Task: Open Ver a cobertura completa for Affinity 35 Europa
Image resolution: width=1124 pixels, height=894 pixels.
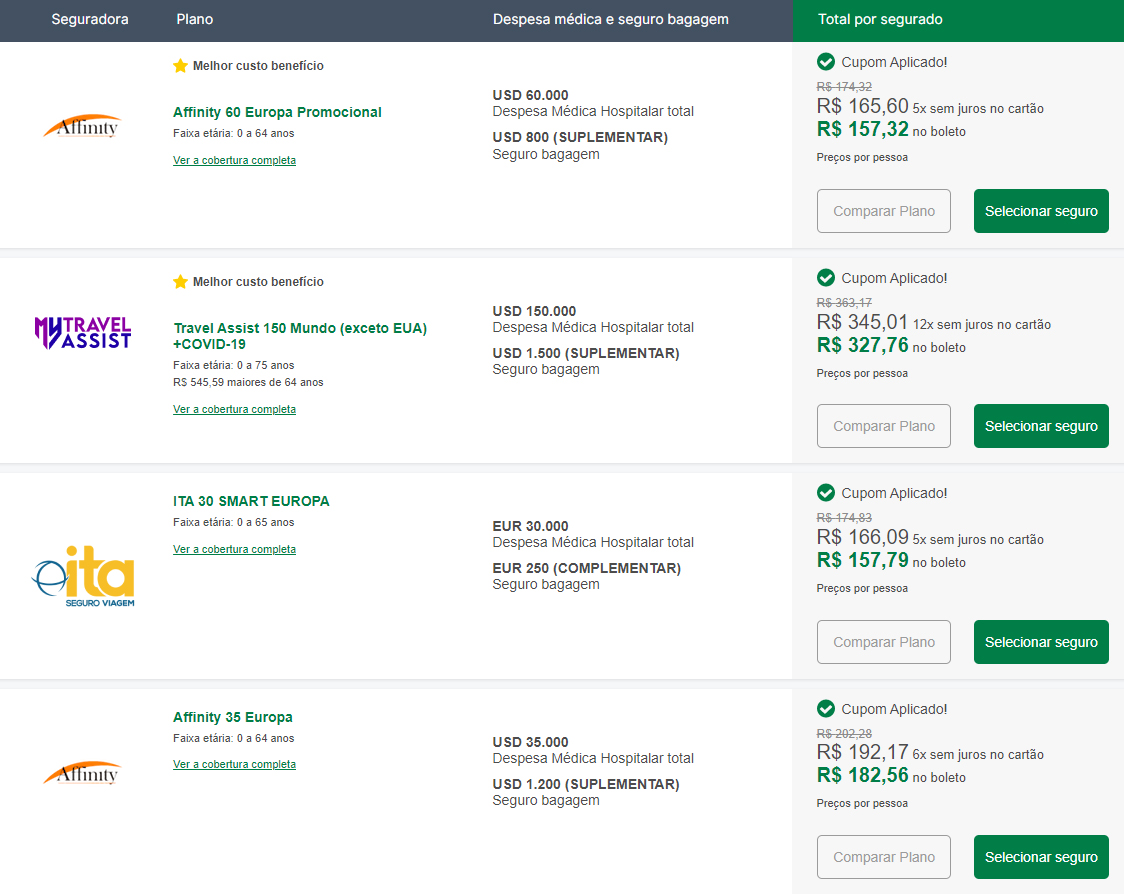Action: pyautogui.click(x=234, y=764)
